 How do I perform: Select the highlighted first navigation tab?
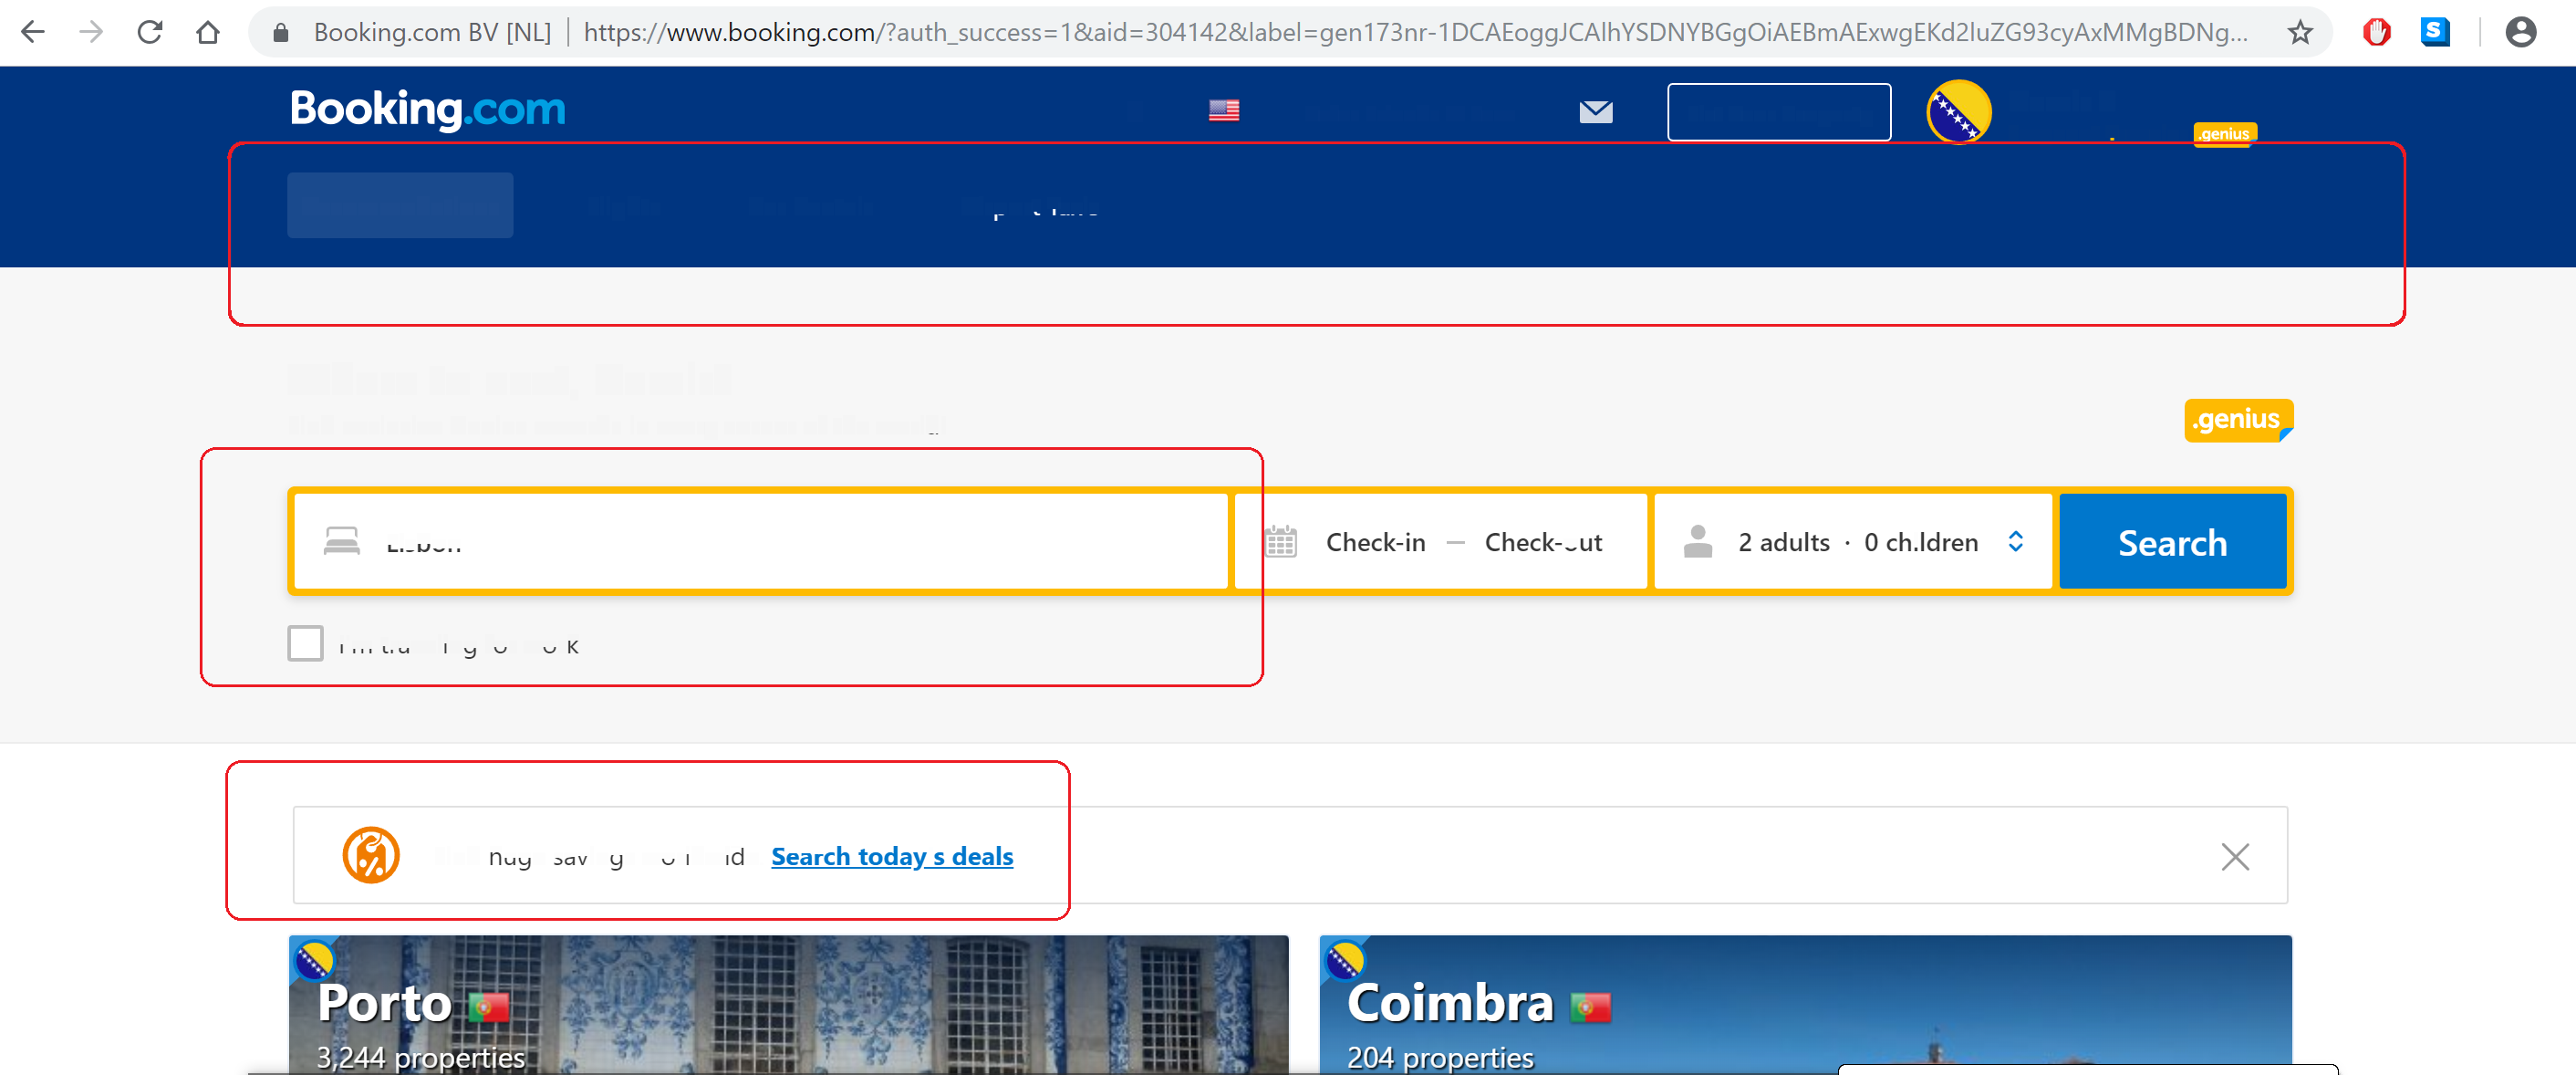coord(400,205)
